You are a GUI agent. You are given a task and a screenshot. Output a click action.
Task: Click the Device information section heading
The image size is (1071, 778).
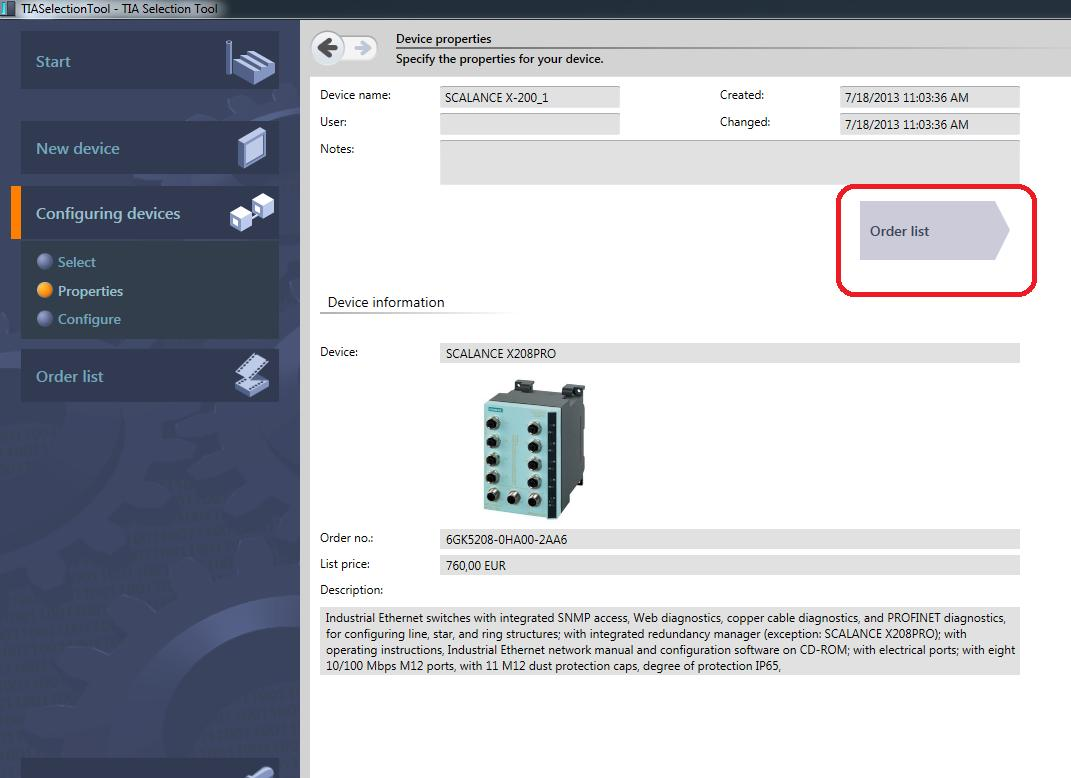coord(386,302)
